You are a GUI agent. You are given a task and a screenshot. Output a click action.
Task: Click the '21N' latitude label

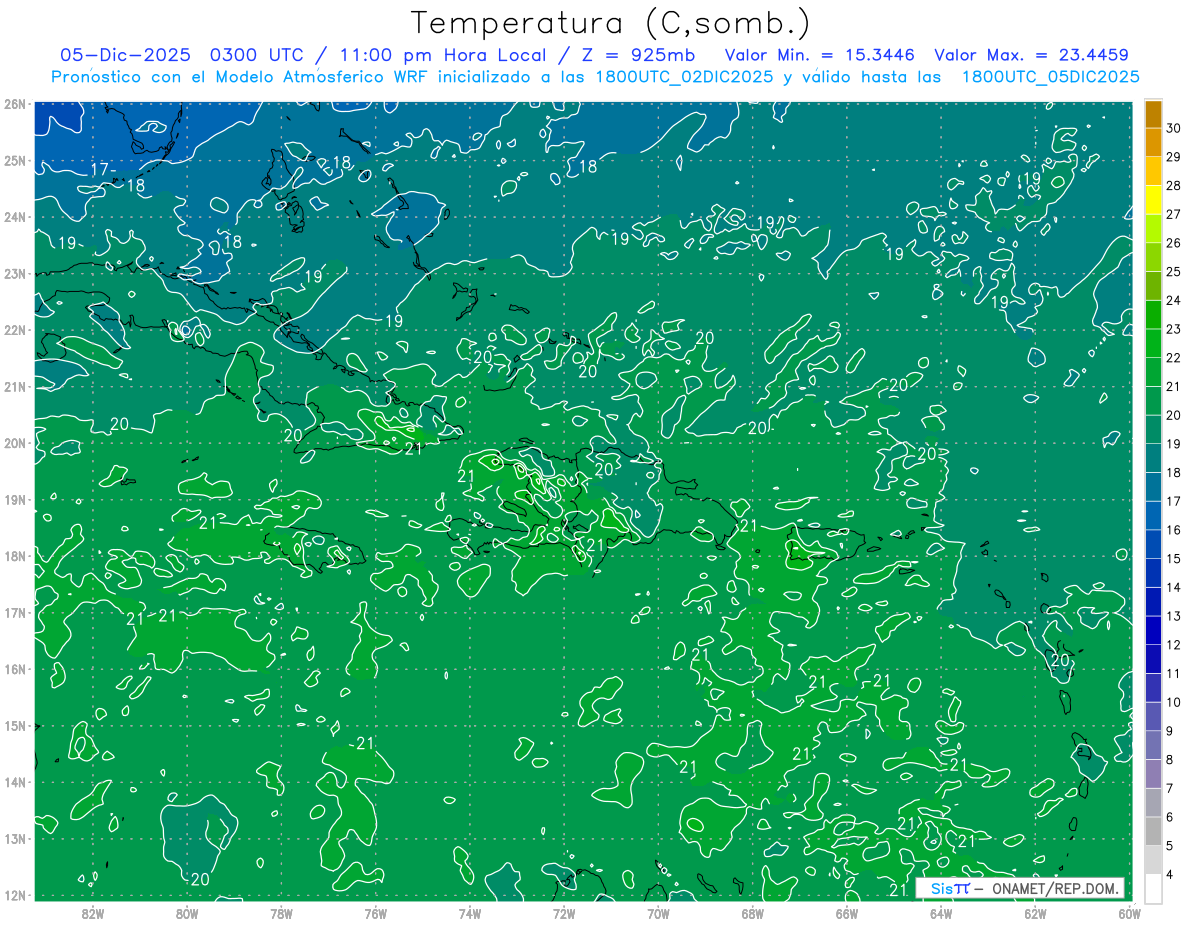tap(15, 387)
